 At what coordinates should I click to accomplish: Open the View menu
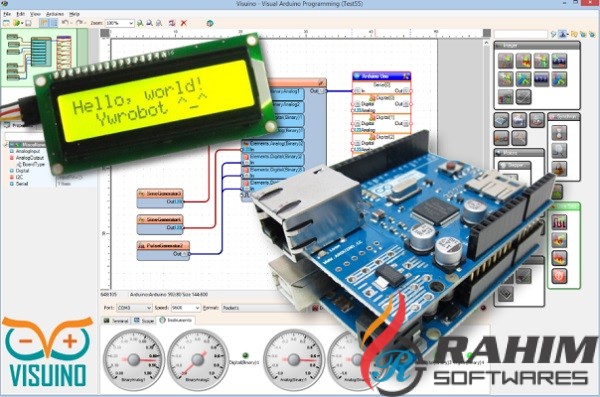(x=35, y=14)
